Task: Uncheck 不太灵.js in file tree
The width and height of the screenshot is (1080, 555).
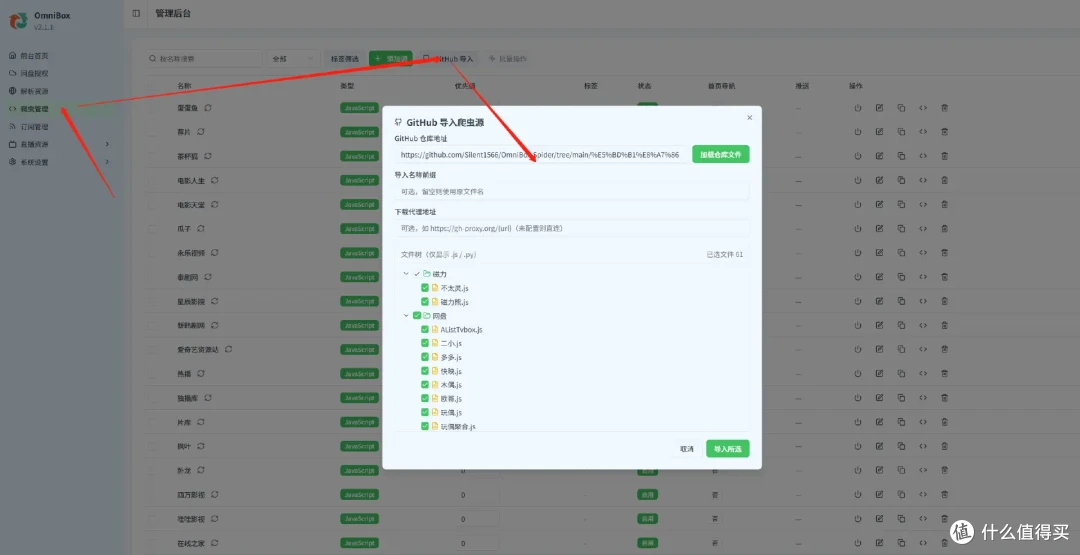Action: pos(425,288)
